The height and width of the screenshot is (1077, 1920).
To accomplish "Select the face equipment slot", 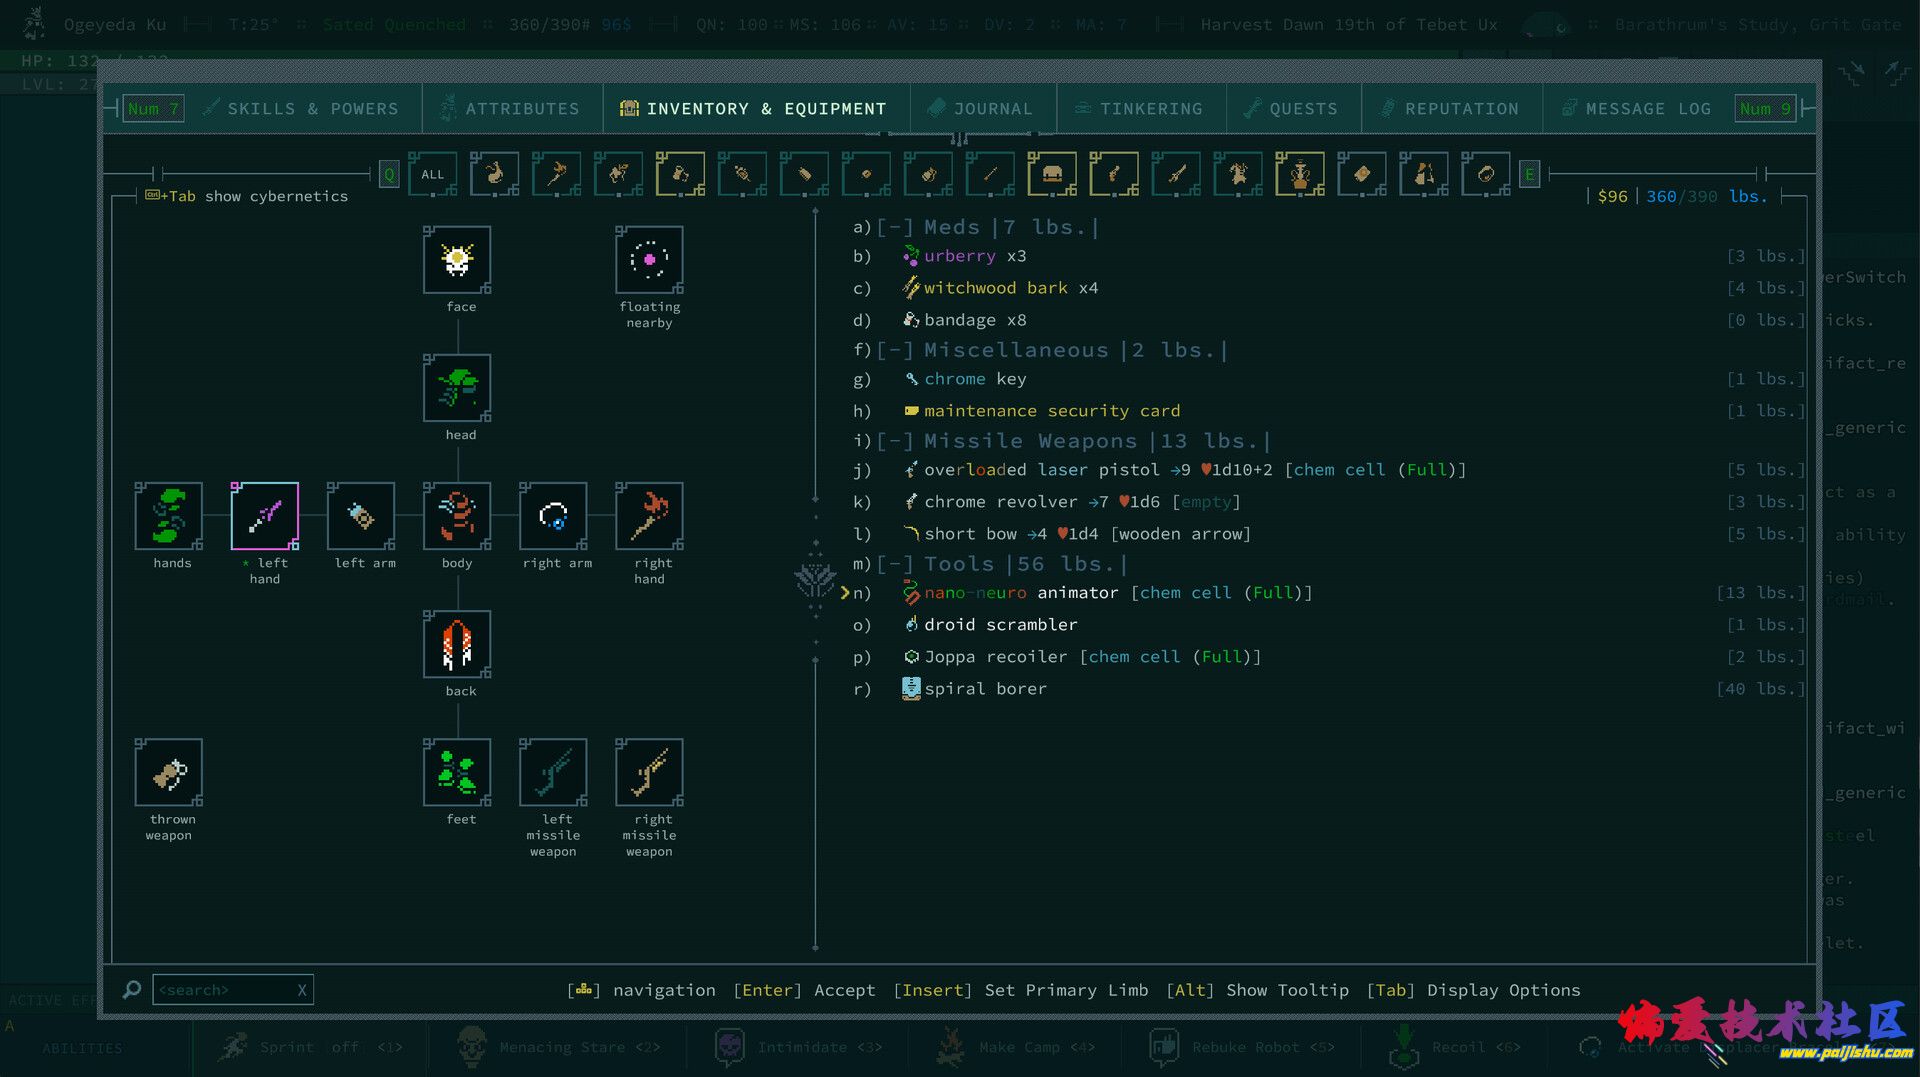I will 457,260.
